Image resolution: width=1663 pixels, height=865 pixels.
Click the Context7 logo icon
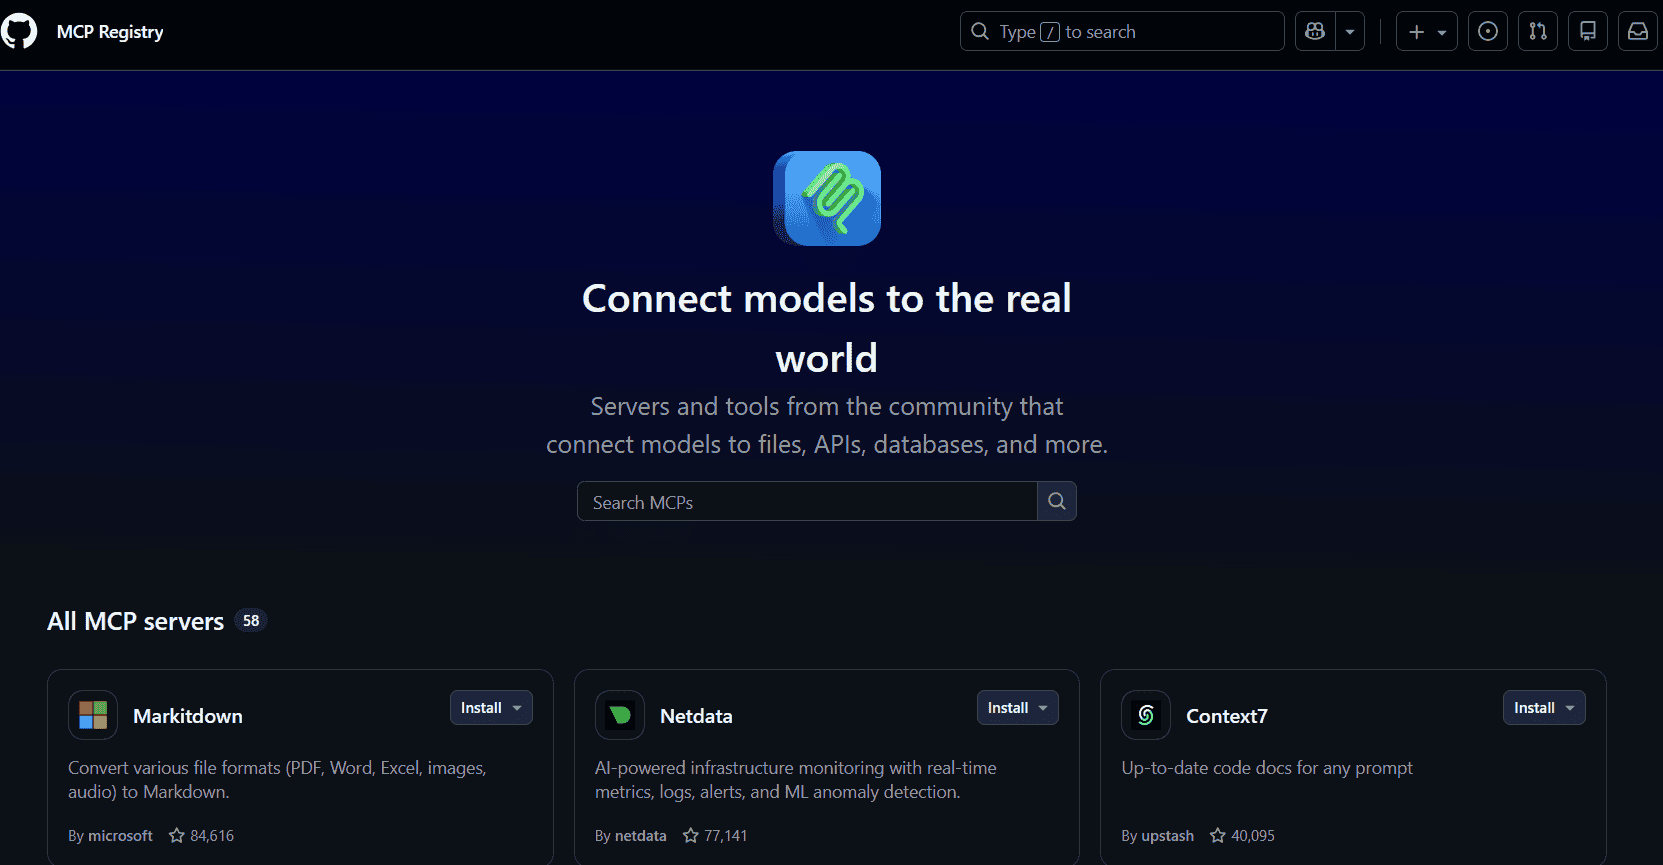point(1146,715)
